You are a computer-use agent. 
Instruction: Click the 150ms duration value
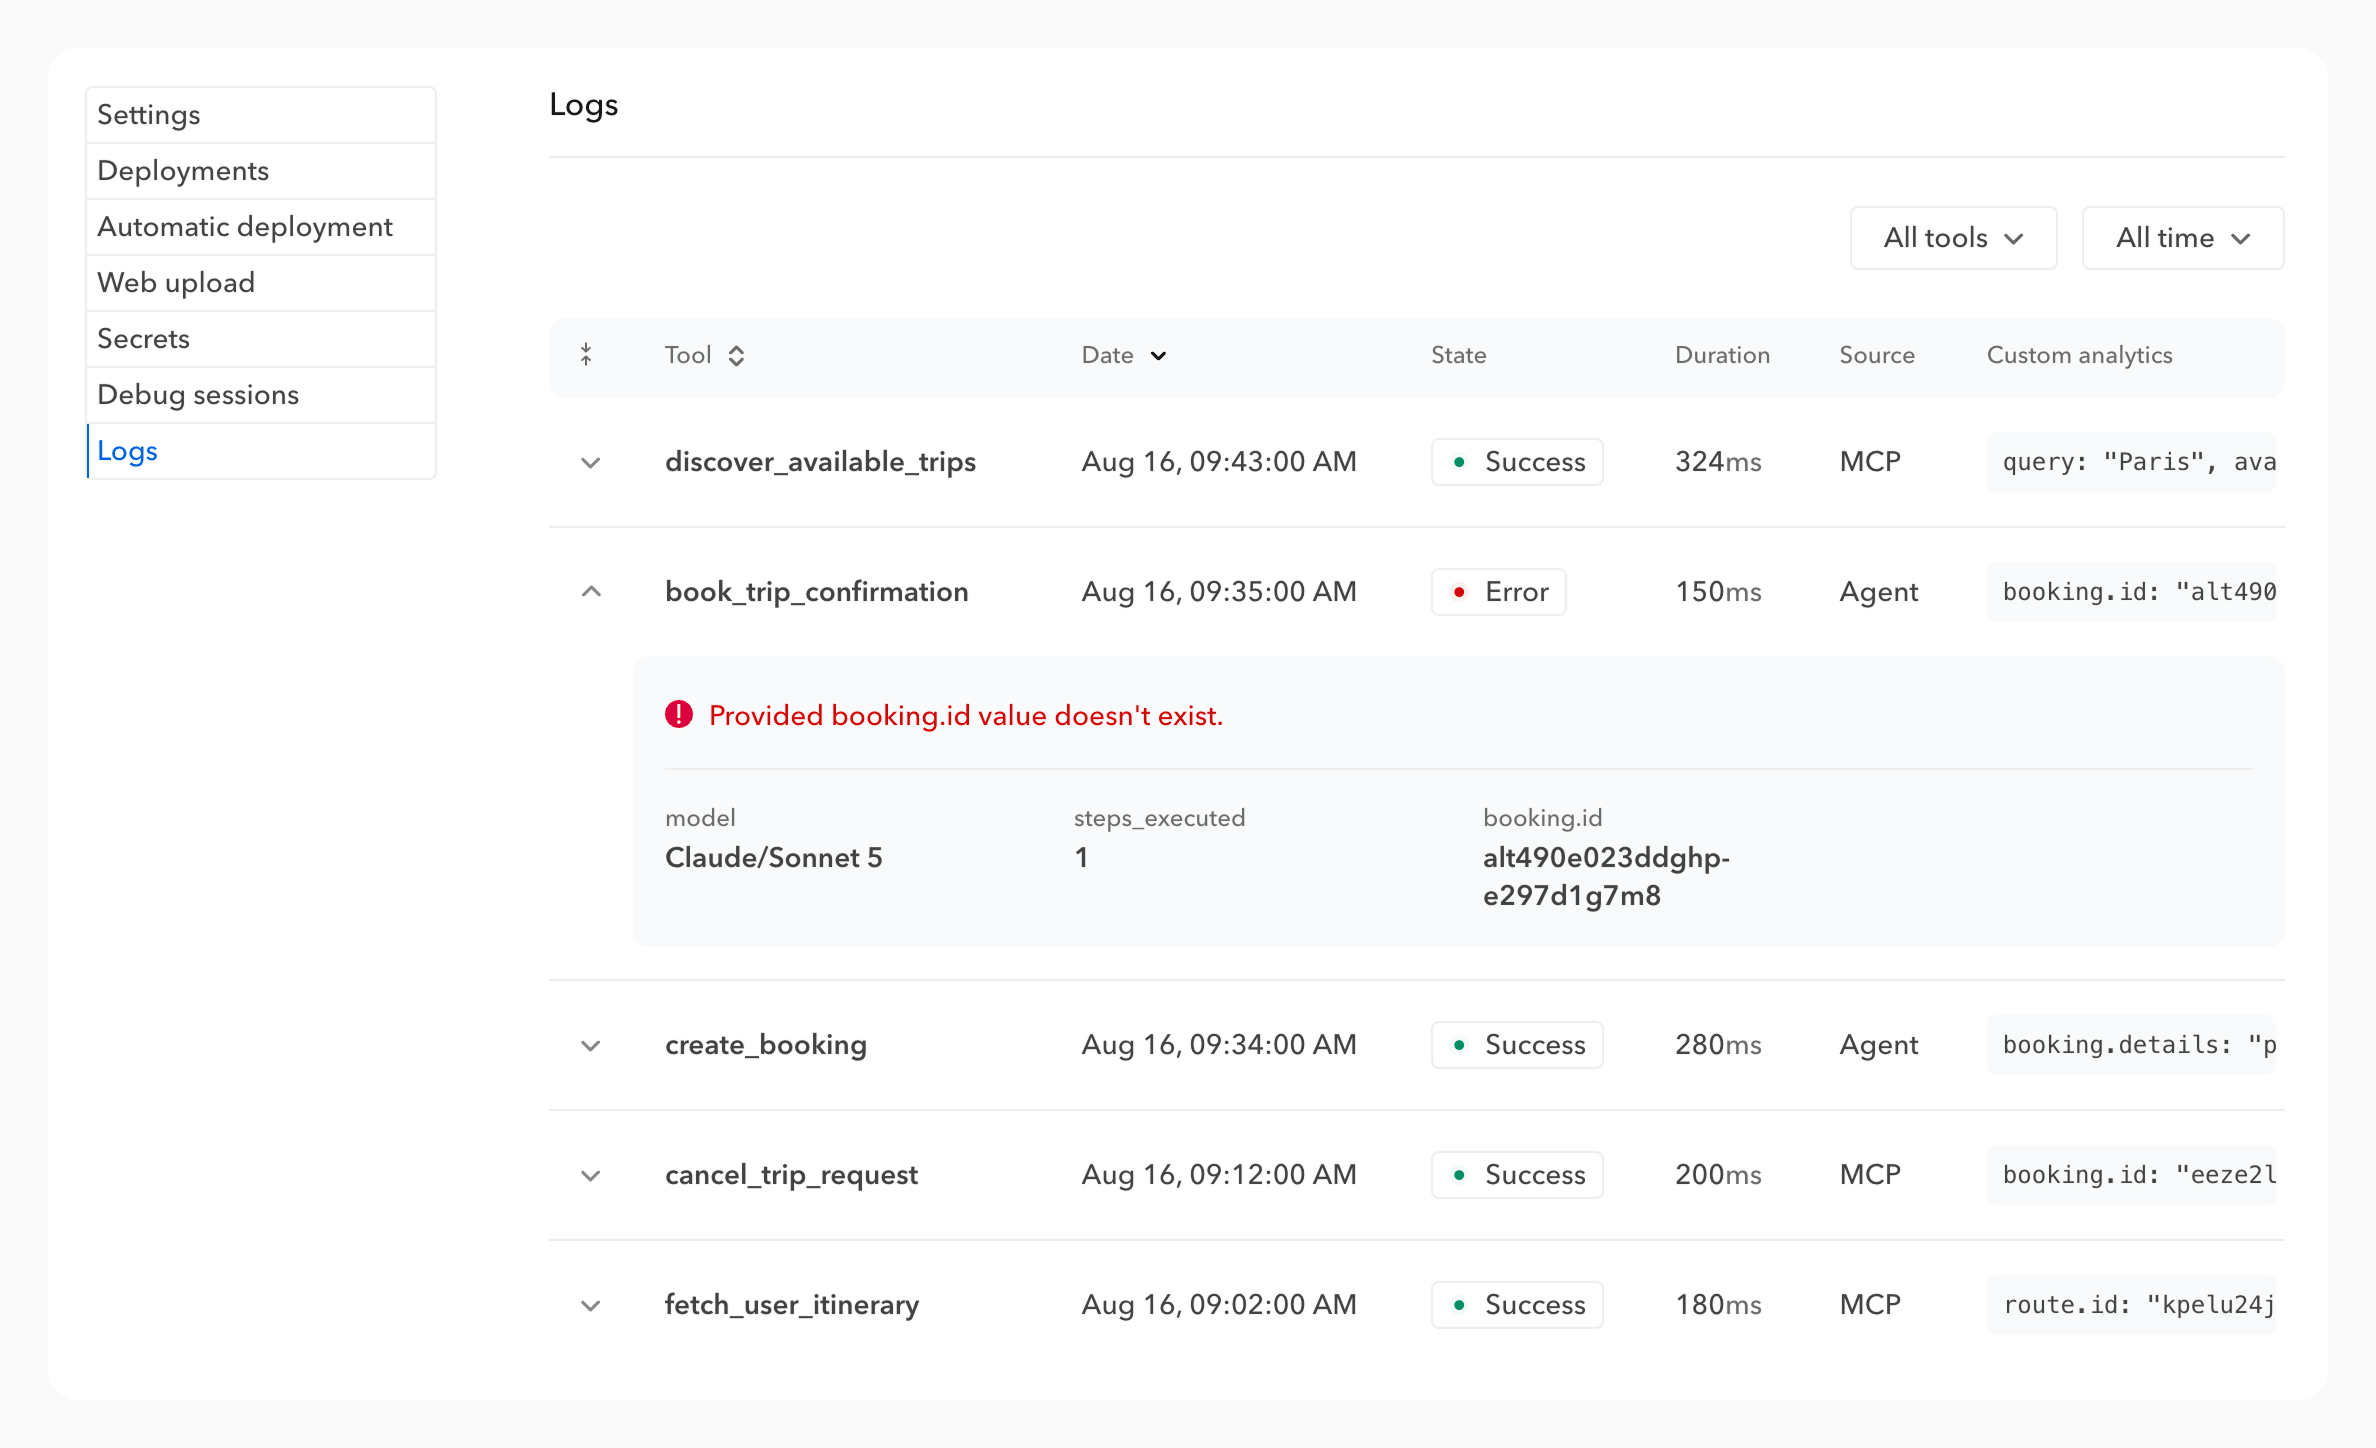pyautogui.click(x=1718, y=592)
